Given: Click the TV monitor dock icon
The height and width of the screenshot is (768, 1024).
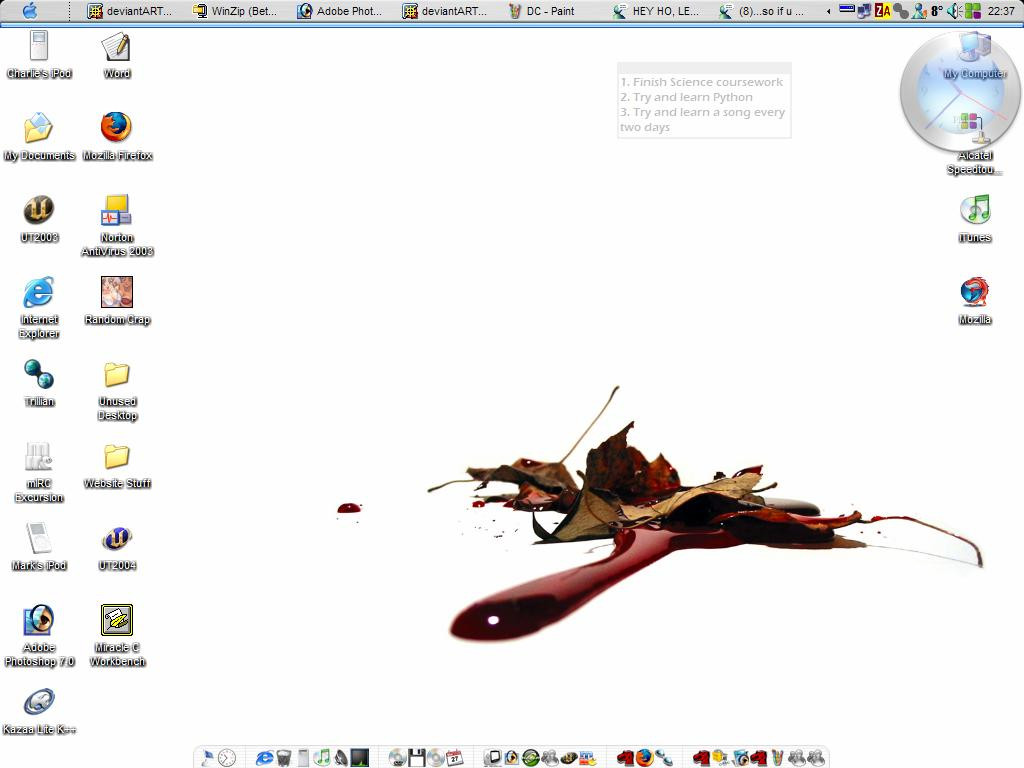Looking at the screenshot, I should (x=491, y=758).
